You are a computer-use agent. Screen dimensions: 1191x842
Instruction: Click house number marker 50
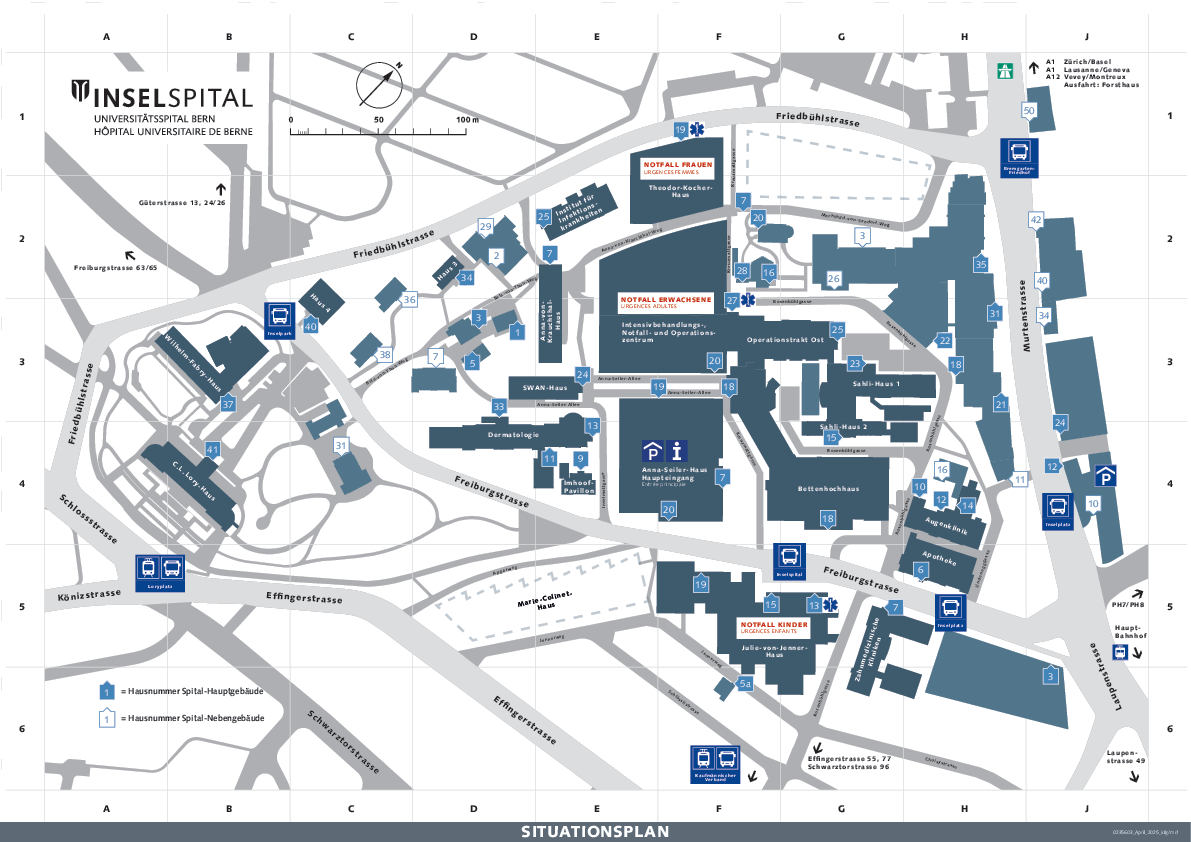(x=1029, y=111)
